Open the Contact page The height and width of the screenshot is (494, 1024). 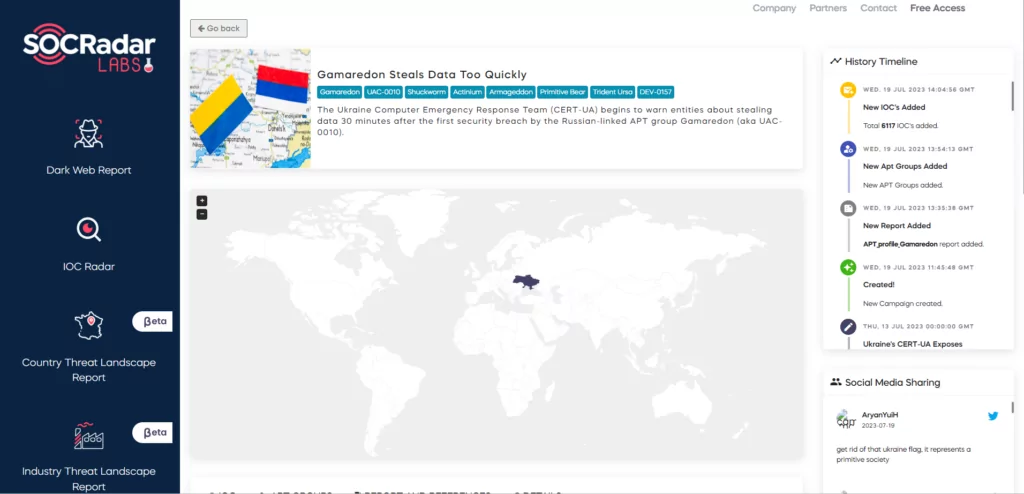(878, 8)
